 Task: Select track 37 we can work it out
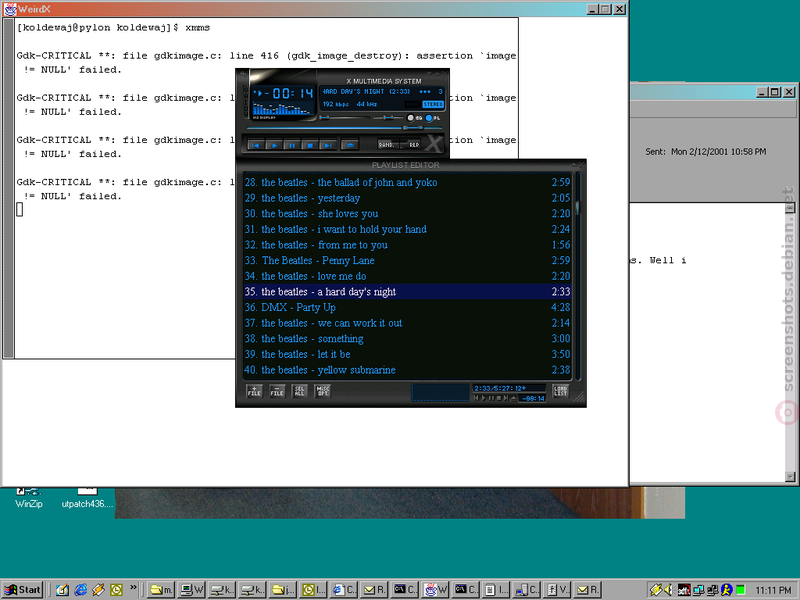tap(407, 323)
